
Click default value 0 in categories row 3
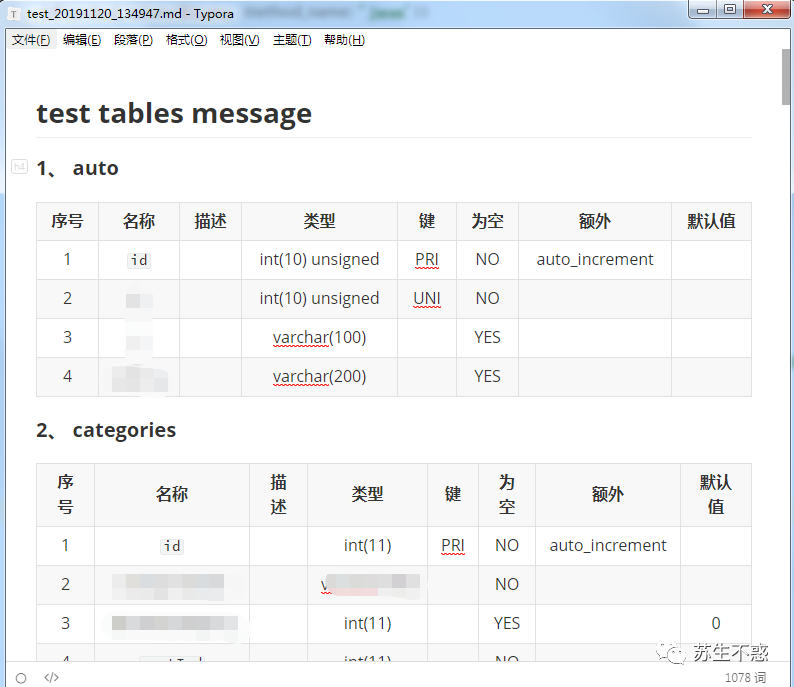(x=716, y=624)
